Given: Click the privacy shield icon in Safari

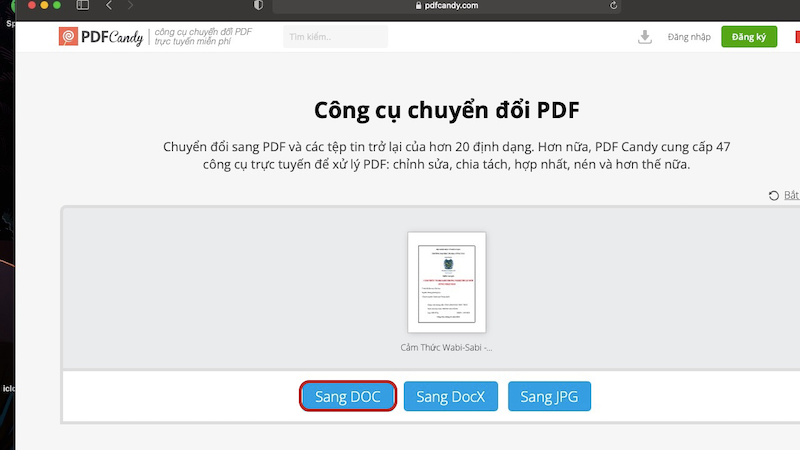Looking at the screenshot, I should tap(258, 5).
